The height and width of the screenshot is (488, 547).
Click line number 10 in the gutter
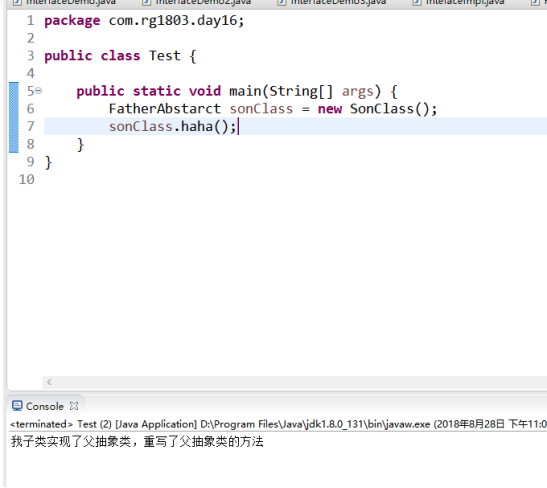click(x=27, y=179)
